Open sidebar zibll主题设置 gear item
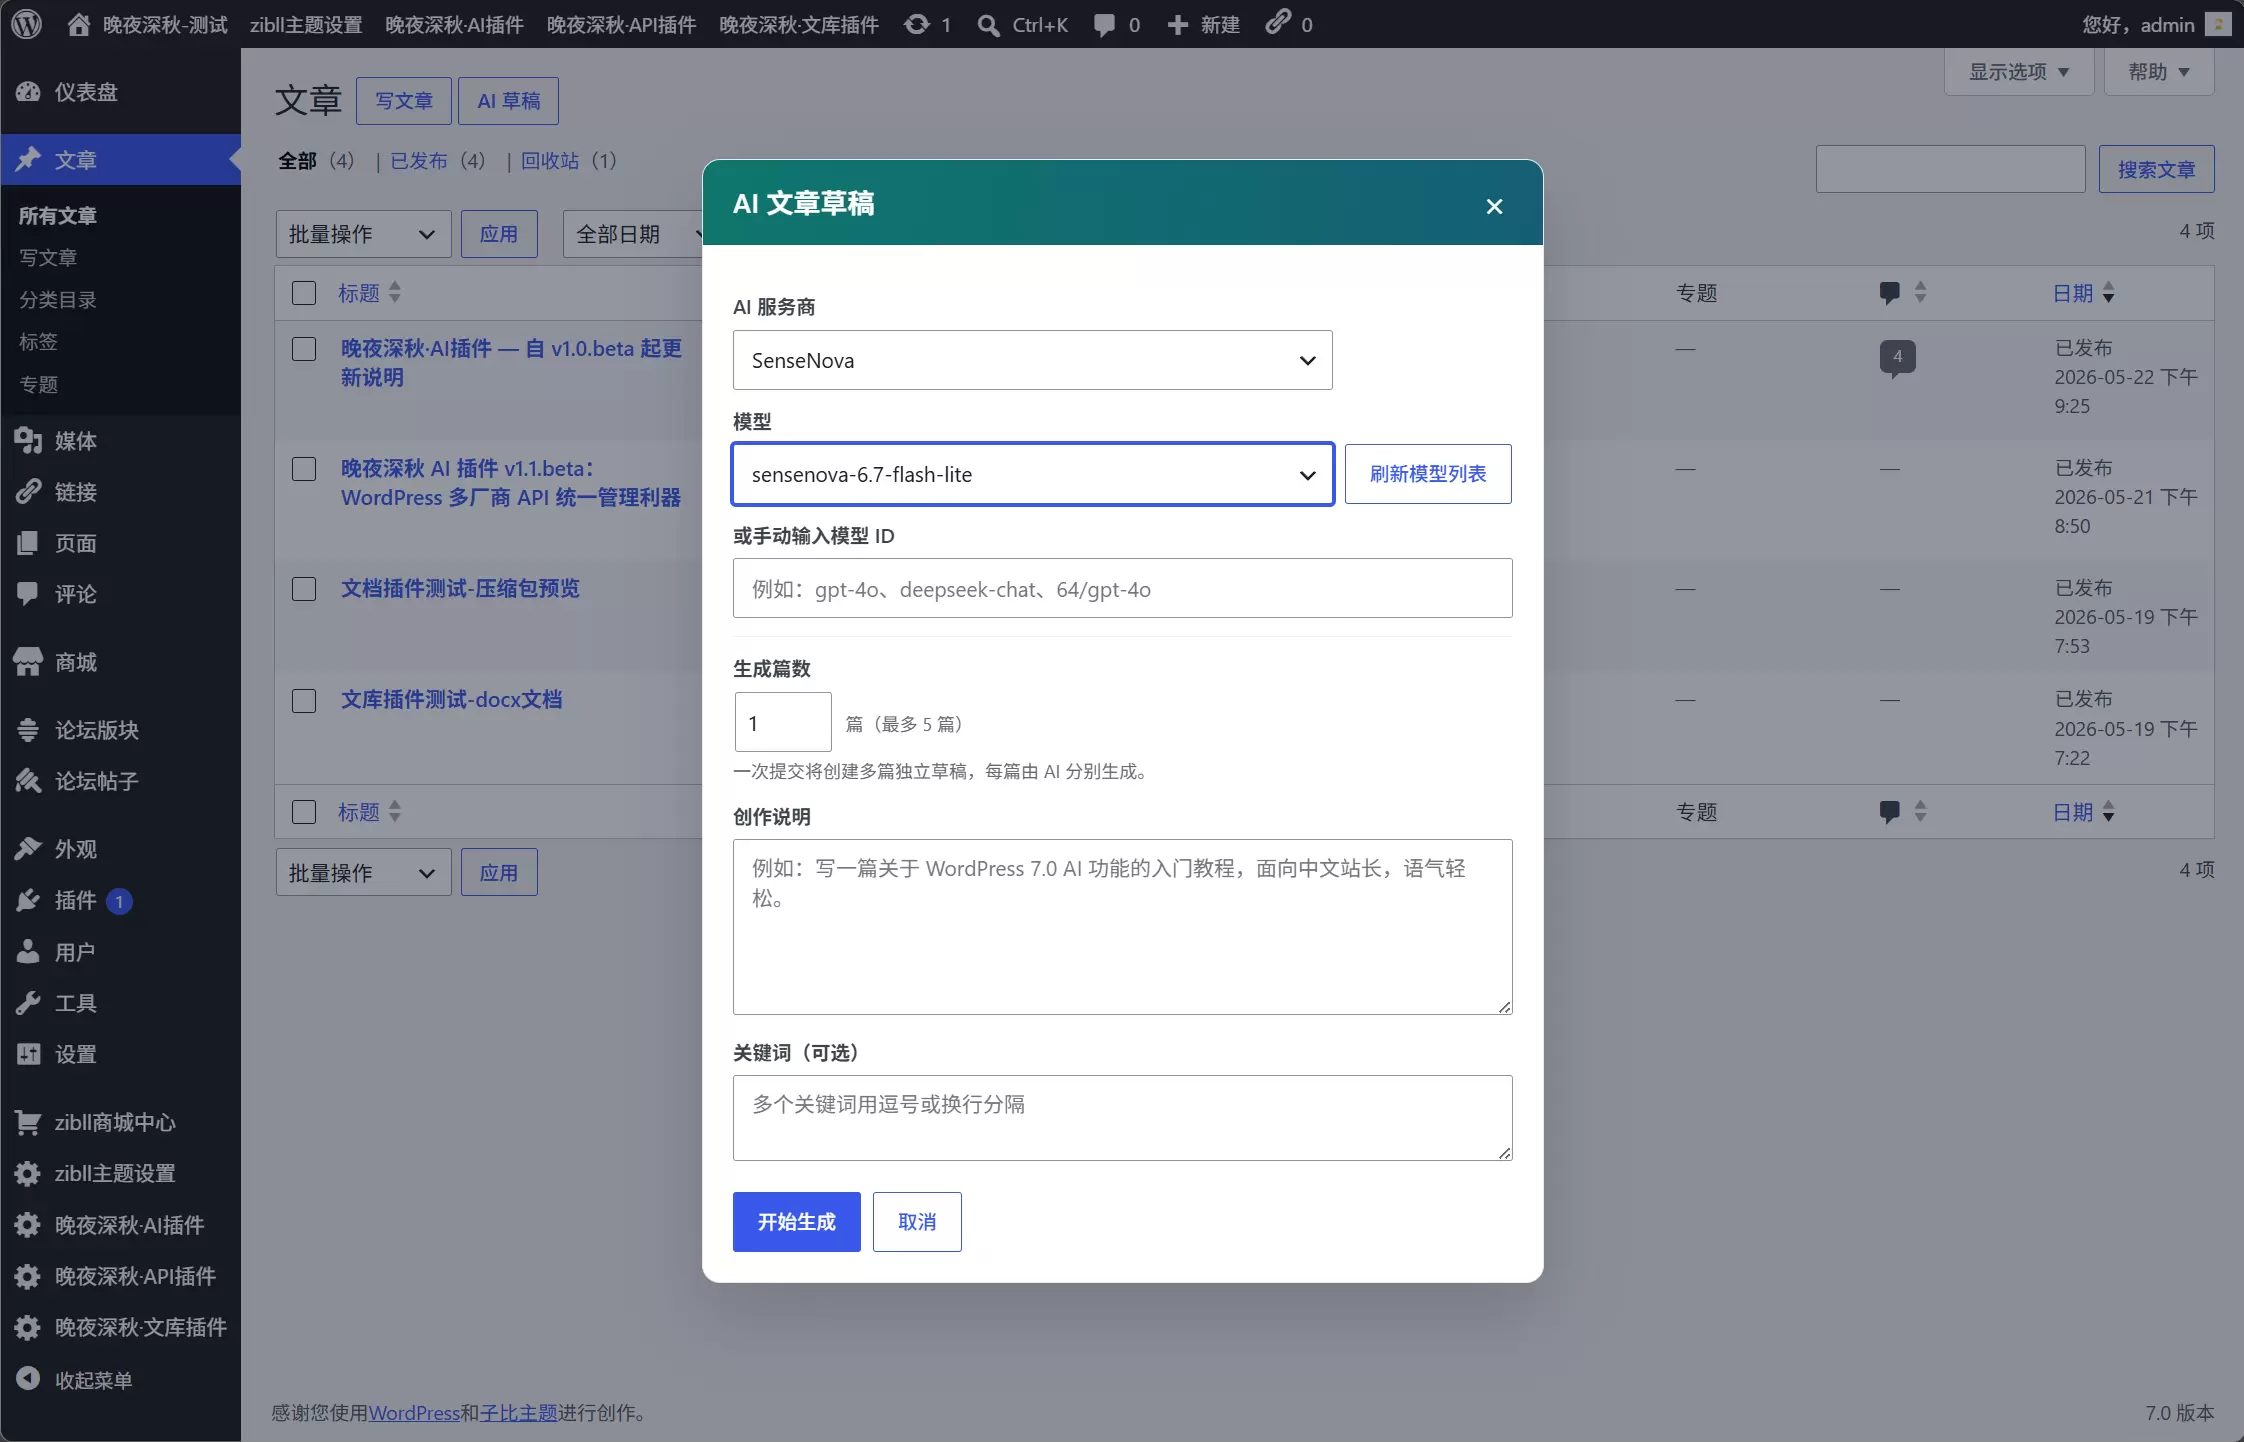The height and width of the screenshot is (1442, 2244). tap(120, 1173)
